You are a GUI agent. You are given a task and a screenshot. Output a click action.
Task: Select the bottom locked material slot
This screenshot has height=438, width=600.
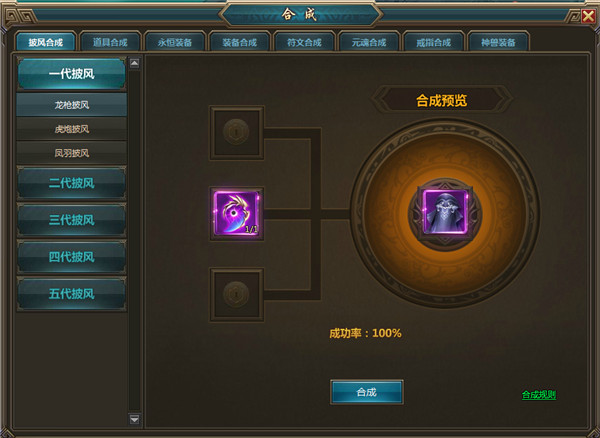tap(236, 295)
